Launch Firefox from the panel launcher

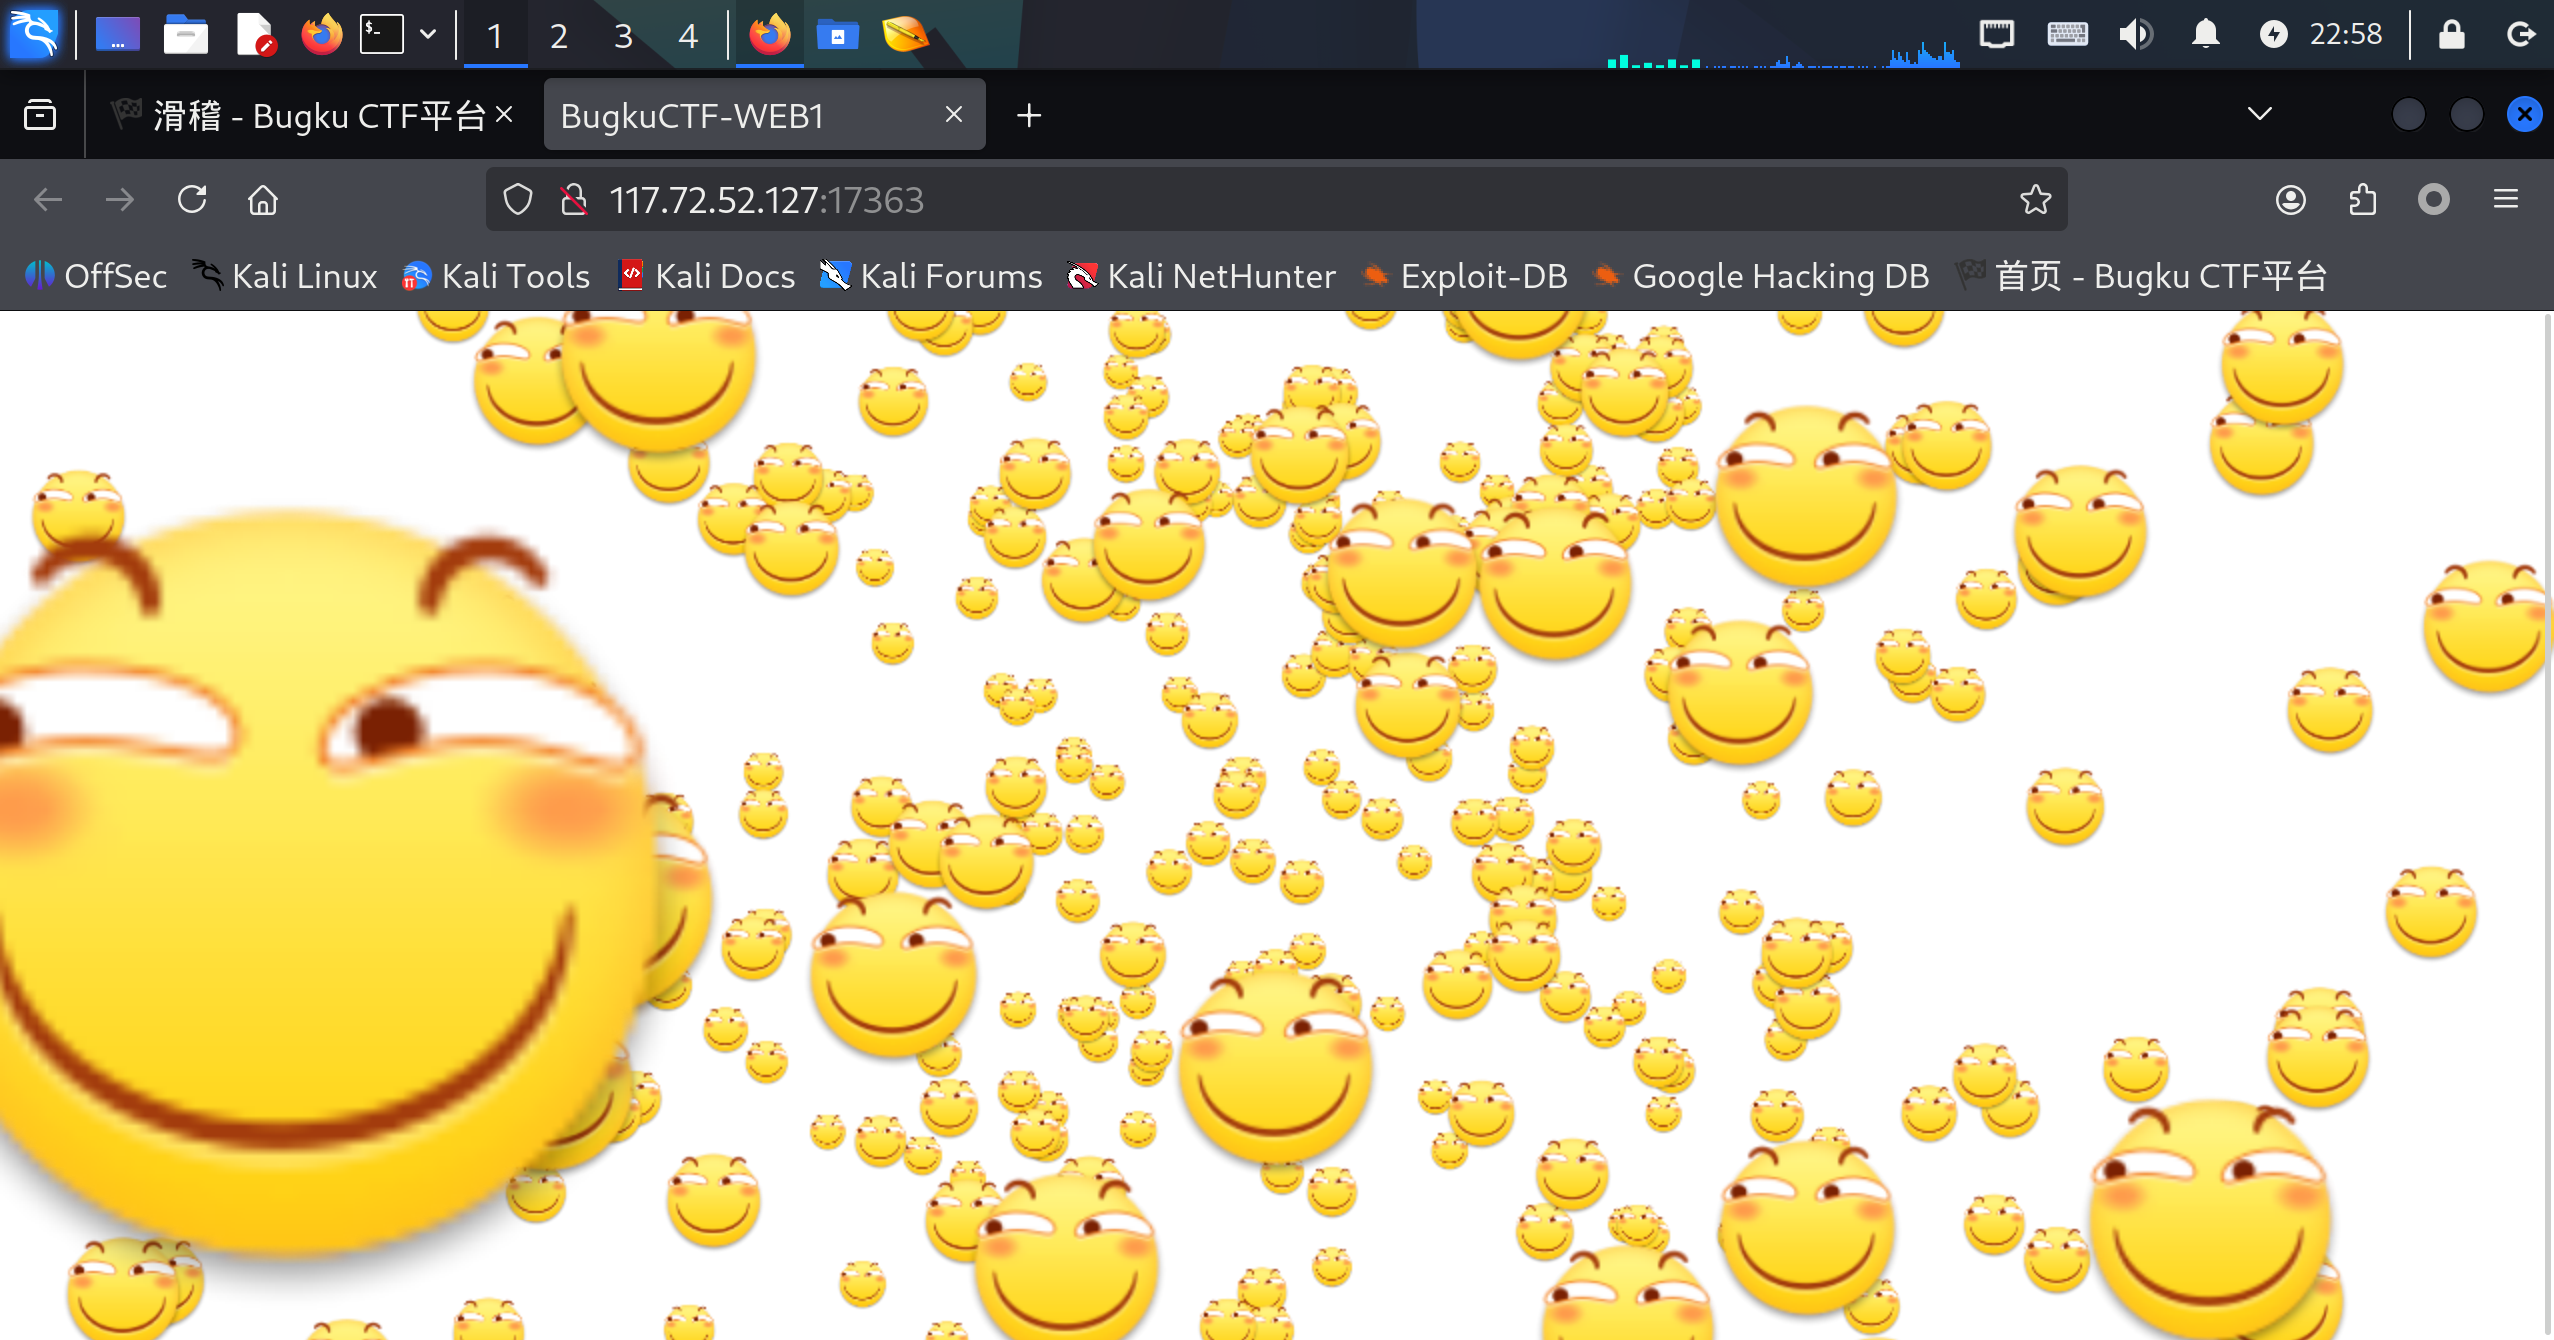click(321, 35)
